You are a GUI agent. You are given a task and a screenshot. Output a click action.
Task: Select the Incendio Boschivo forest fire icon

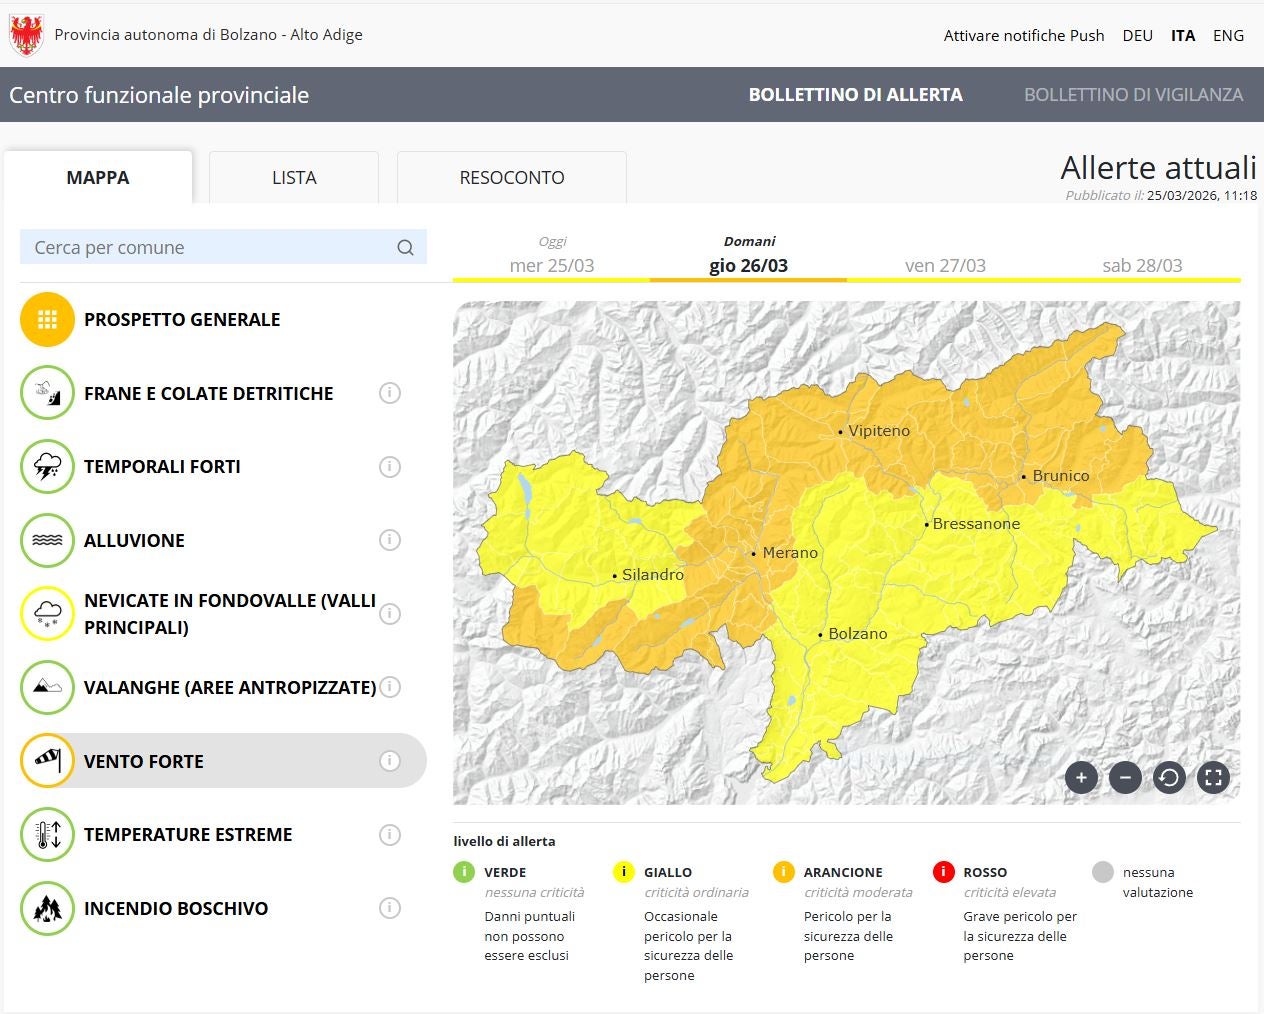pos(47,908)
